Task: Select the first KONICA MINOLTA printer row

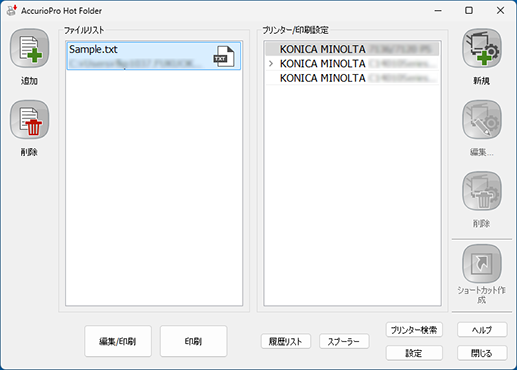Action: 352,49
